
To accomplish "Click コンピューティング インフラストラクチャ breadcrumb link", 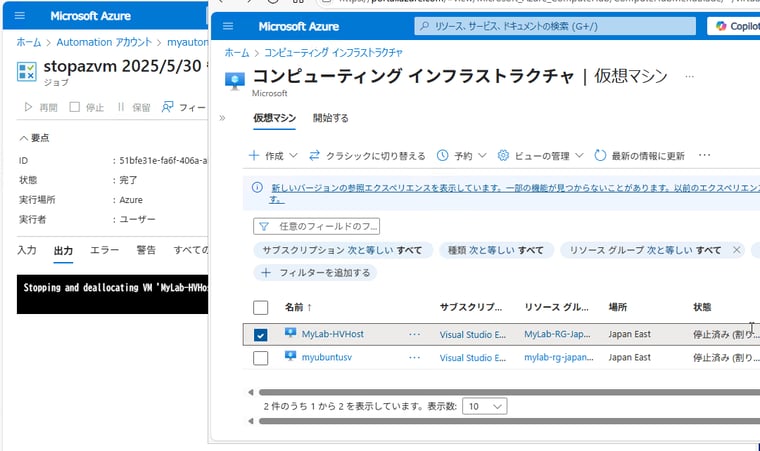I will click(333, 52).
